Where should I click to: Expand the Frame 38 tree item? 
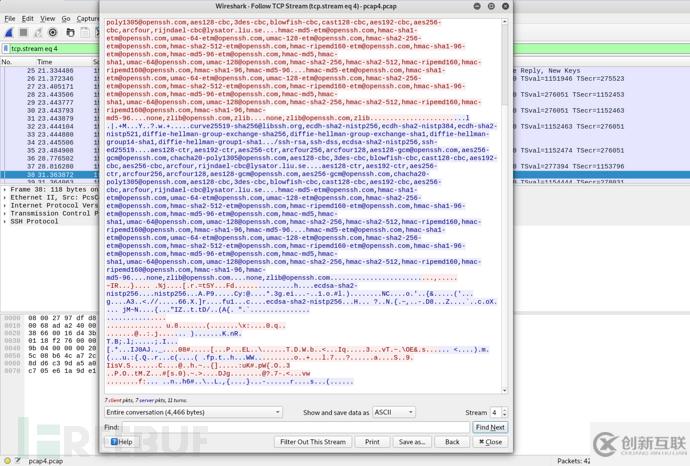[x=5, y=189]
